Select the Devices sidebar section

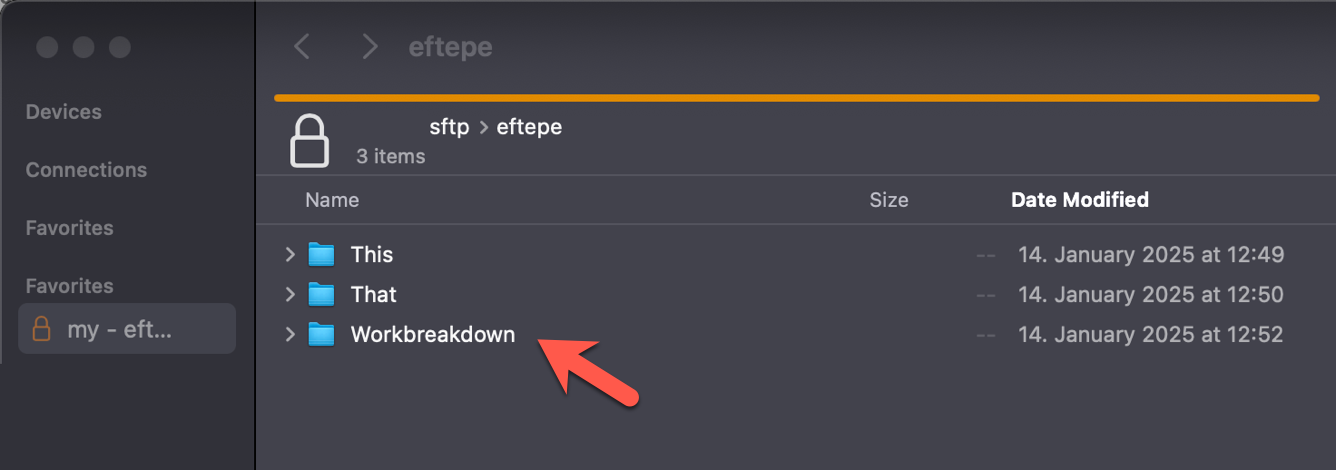pyautogui.click(x=63, y=112)
